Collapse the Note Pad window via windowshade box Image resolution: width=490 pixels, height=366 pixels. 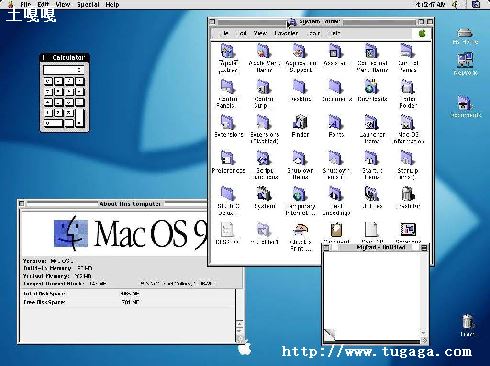[x=424, y=248]
